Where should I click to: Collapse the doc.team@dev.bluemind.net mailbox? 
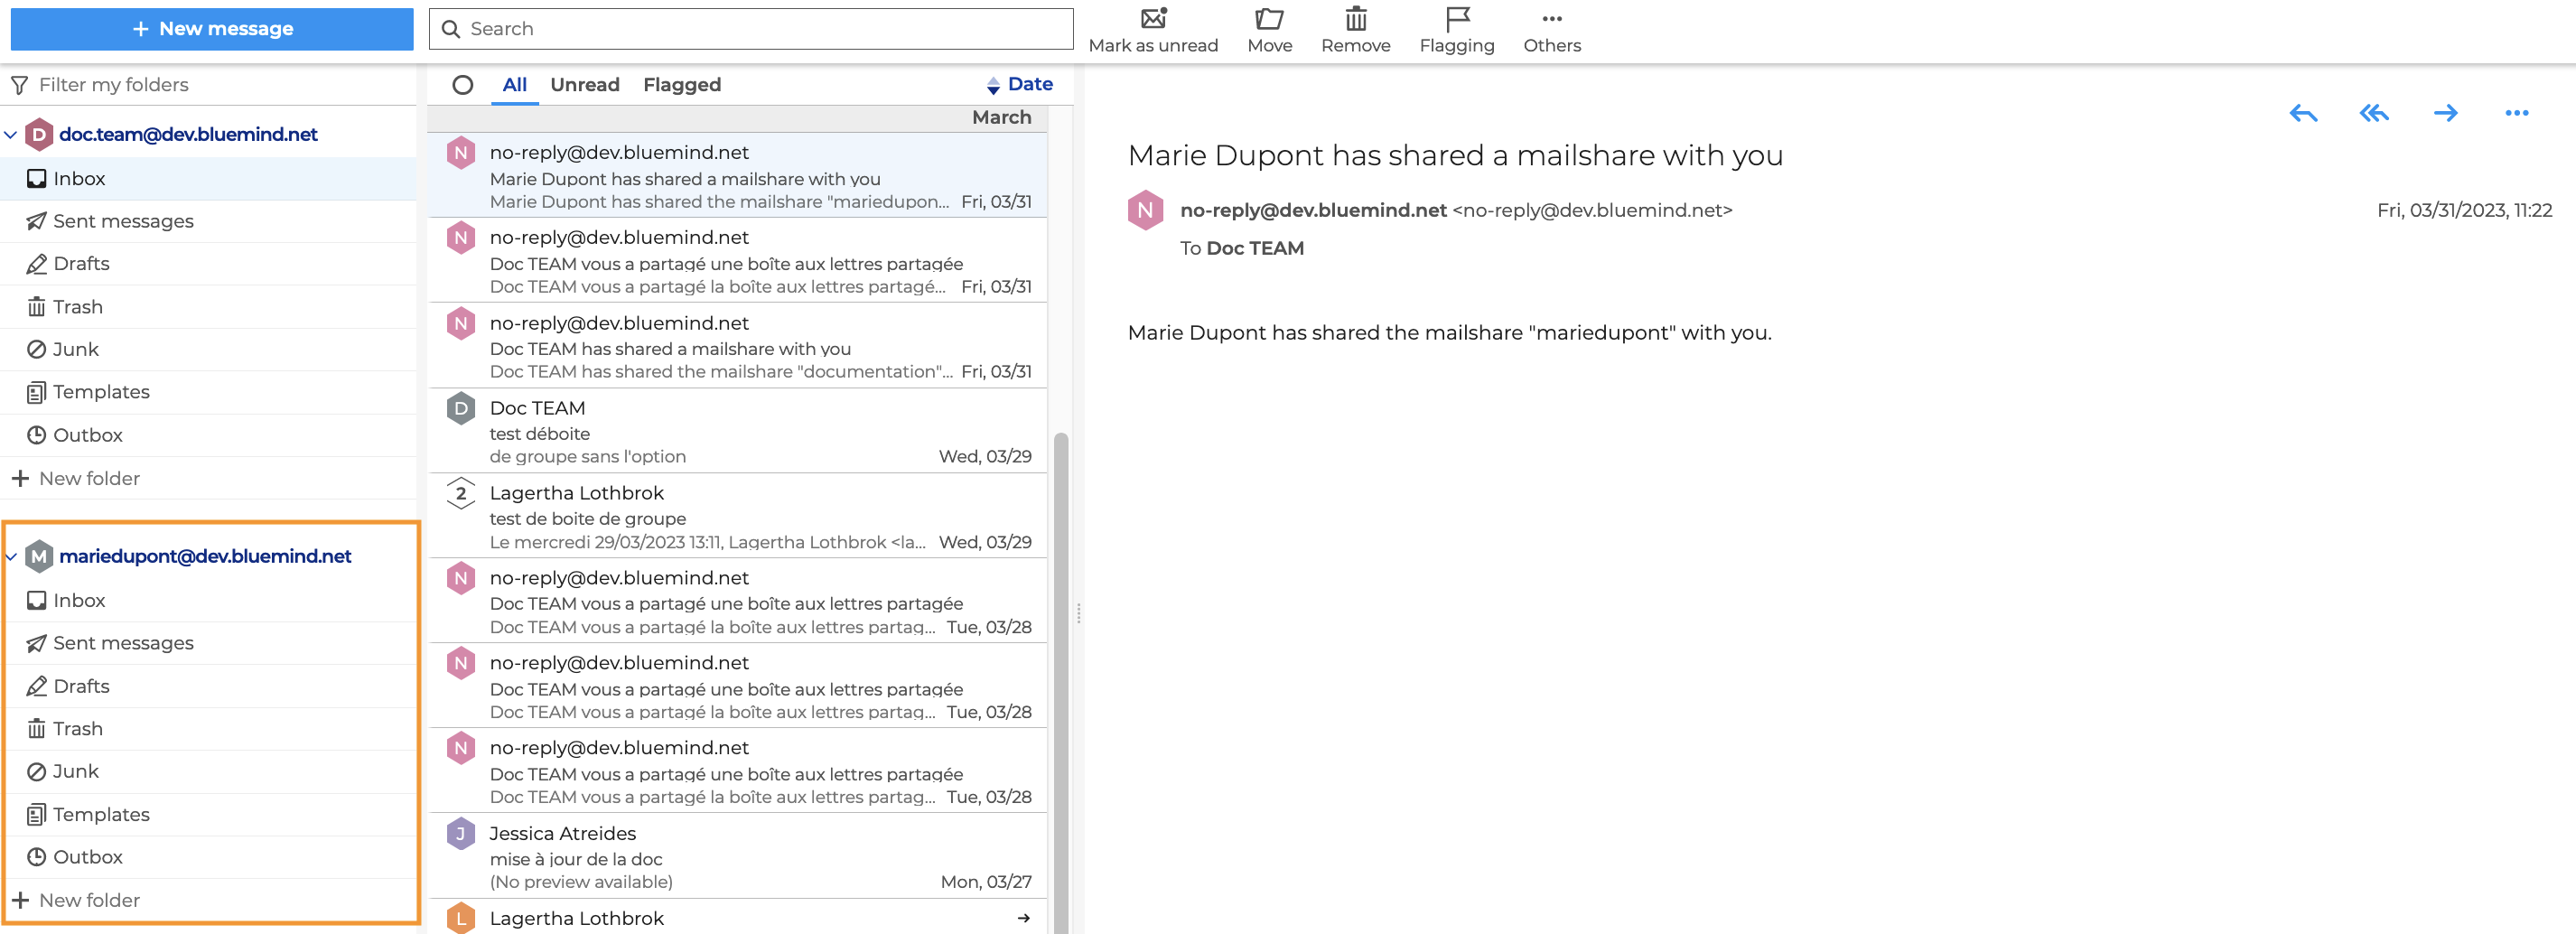point(11,135)
